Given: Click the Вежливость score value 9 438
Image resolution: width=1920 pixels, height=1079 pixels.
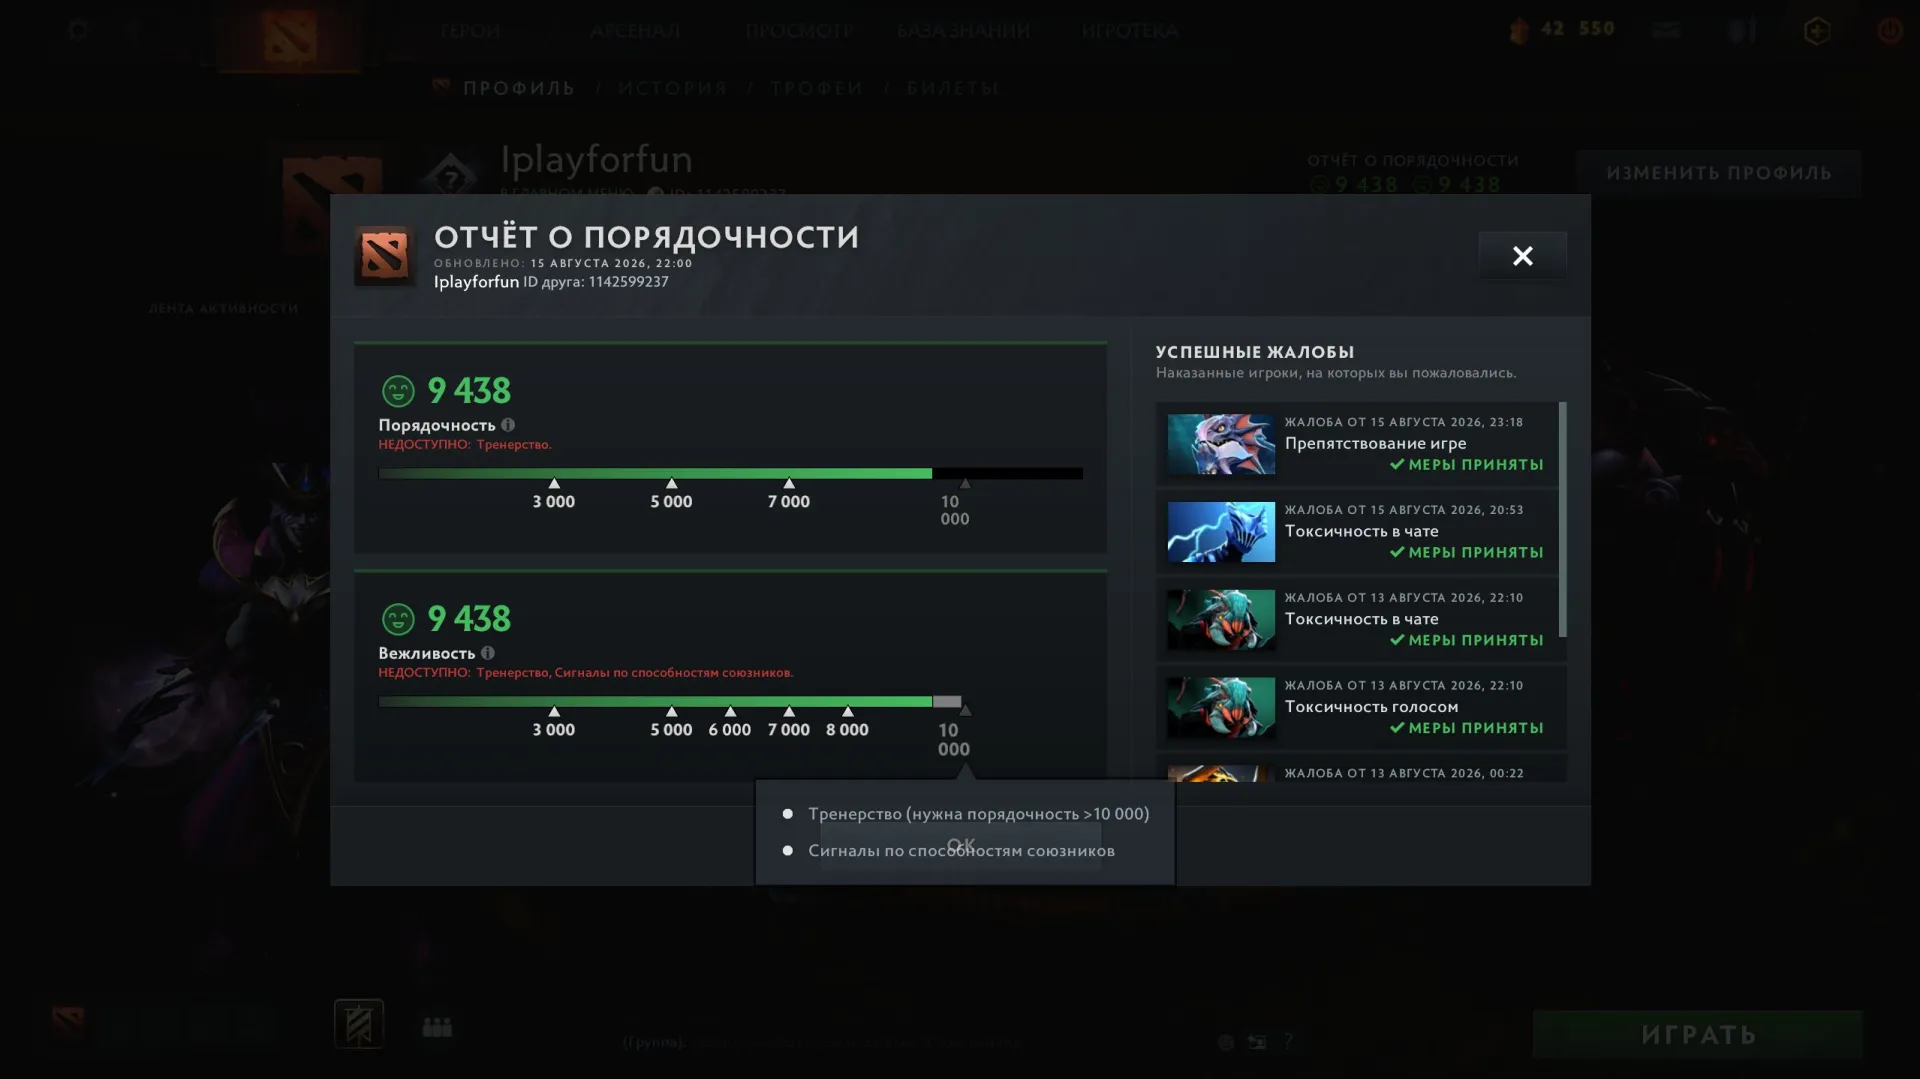Looking at the screenshot, I should 469,619.
